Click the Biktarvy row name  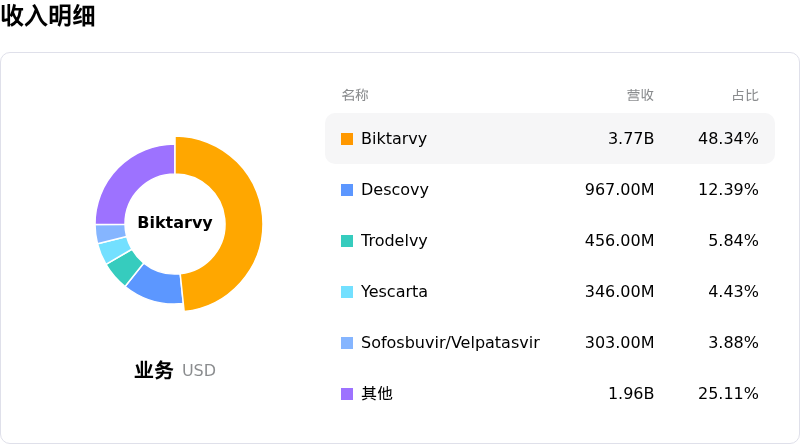[393, 139]
